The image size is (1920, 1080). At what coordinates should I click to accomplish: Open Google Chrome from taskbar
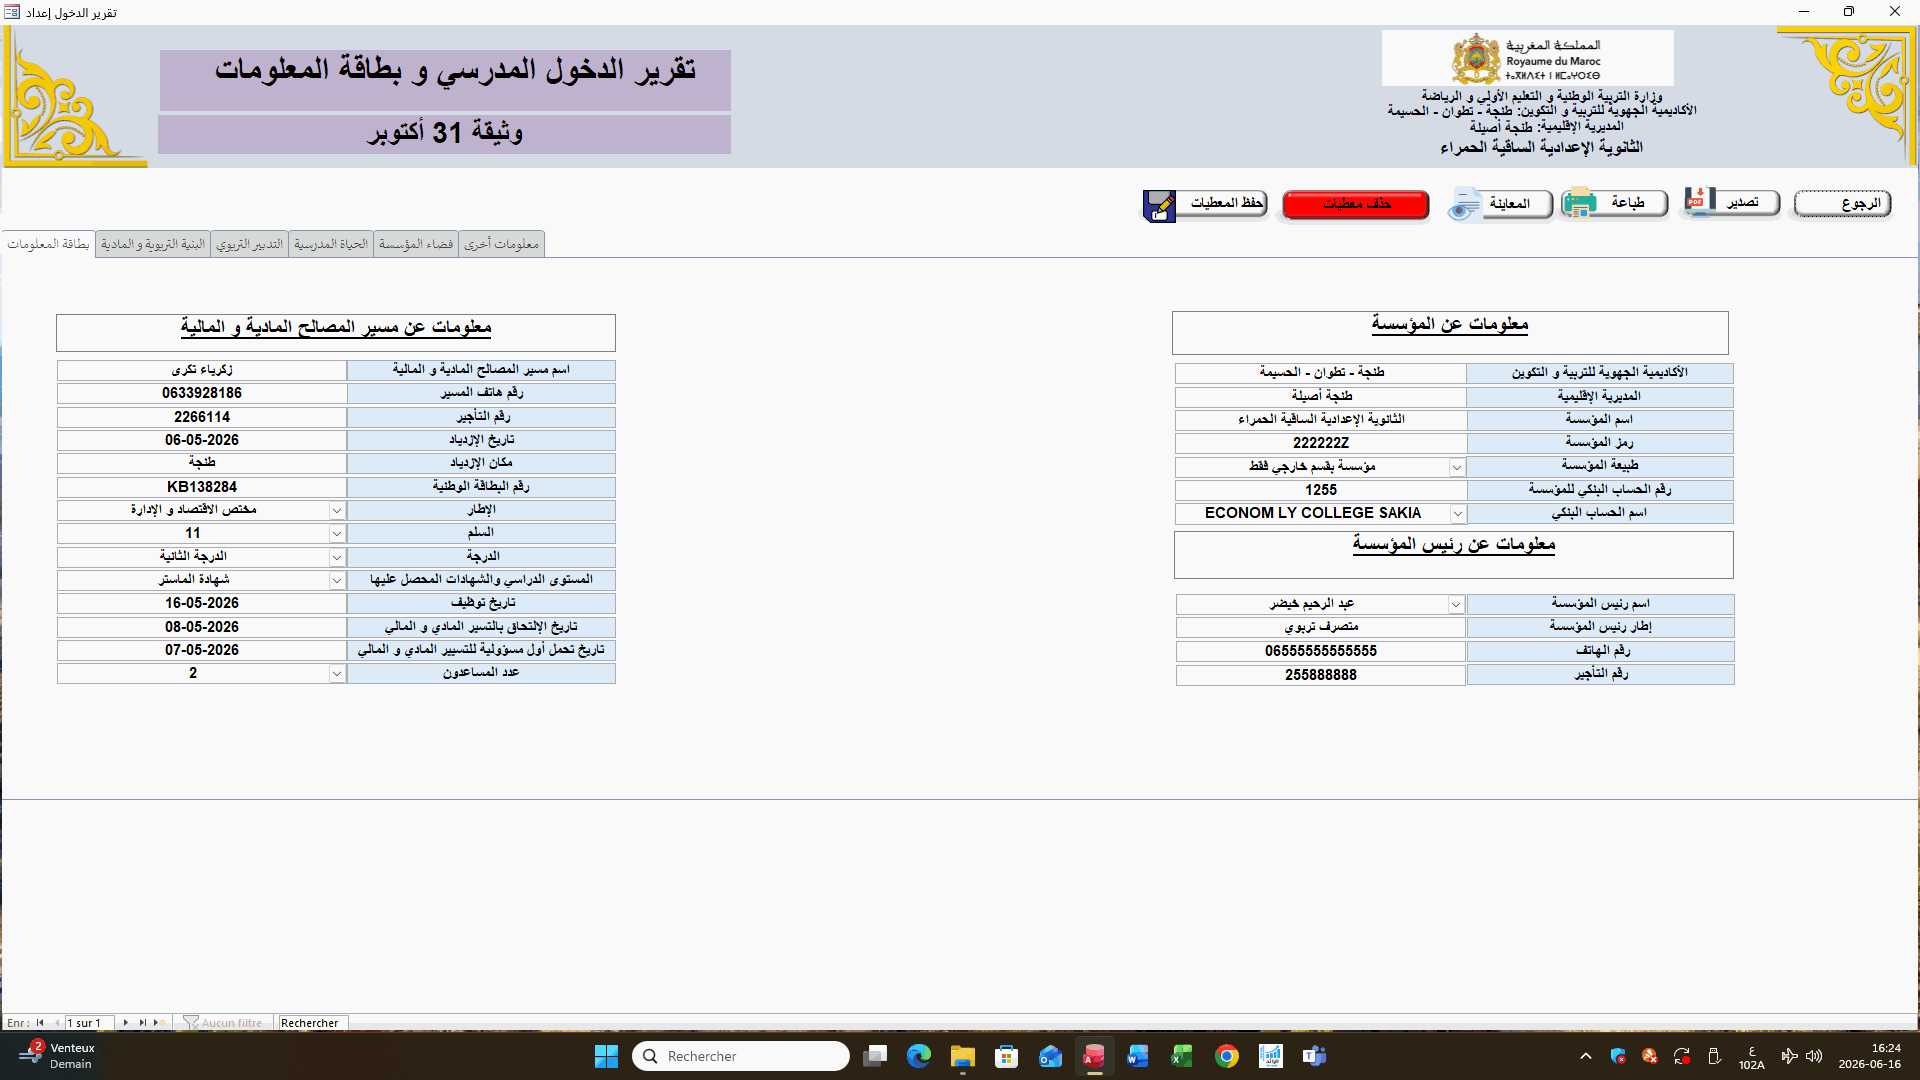[x=1227, y=1056]
